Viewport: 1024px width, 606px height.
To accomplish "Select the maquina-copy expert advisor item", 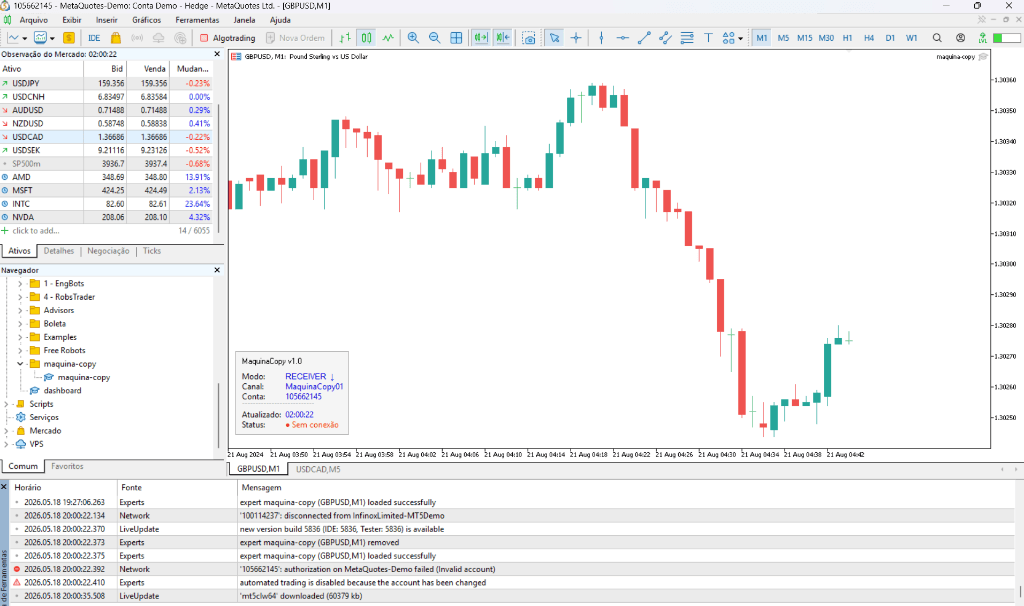I will (84, 377).
